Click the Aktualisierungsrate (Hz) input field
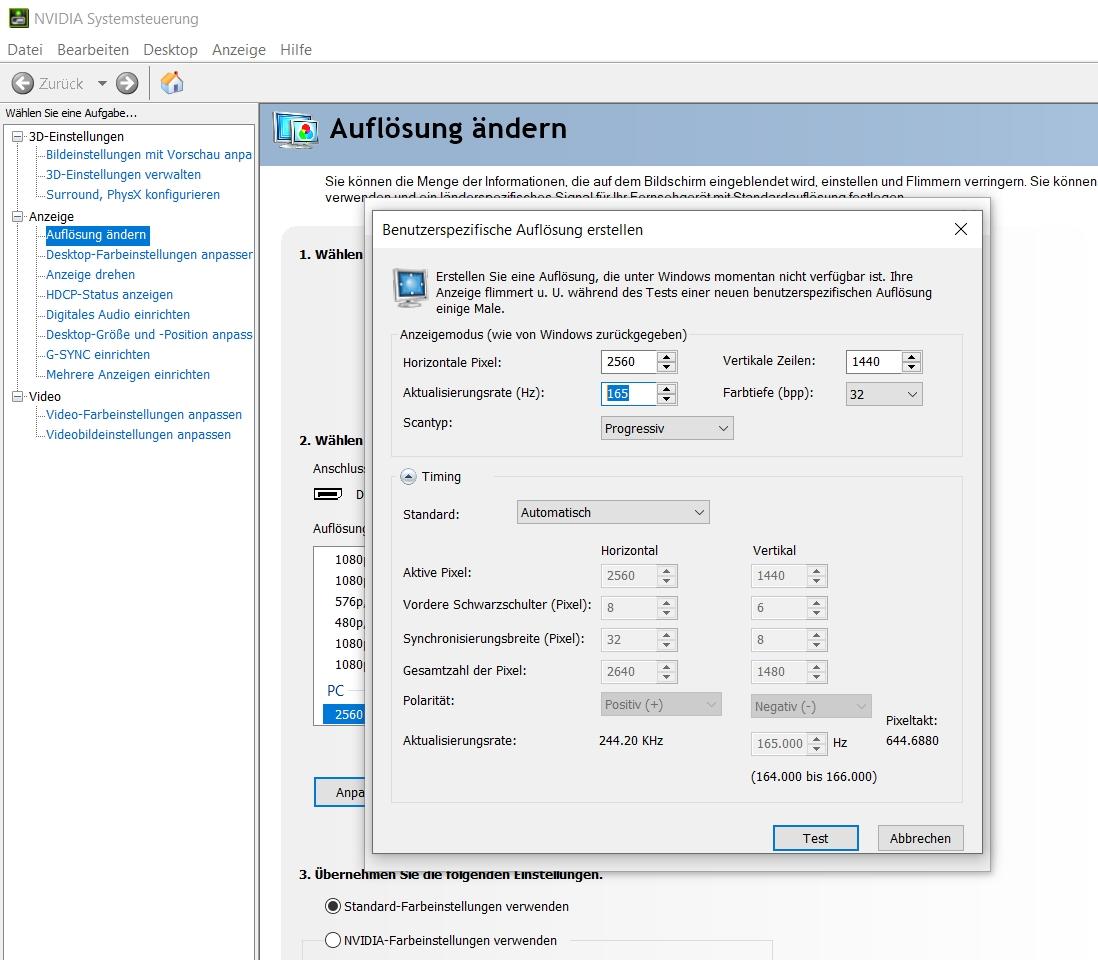 629,394
